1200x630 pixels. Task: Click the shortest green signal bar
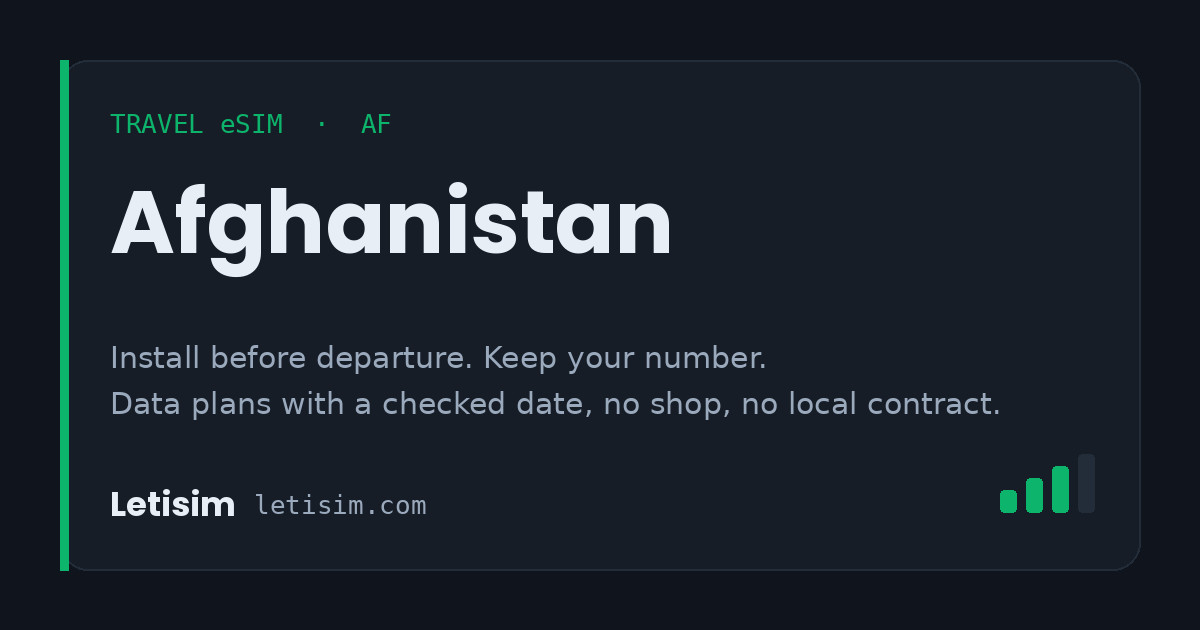(x=1008, y=501)
